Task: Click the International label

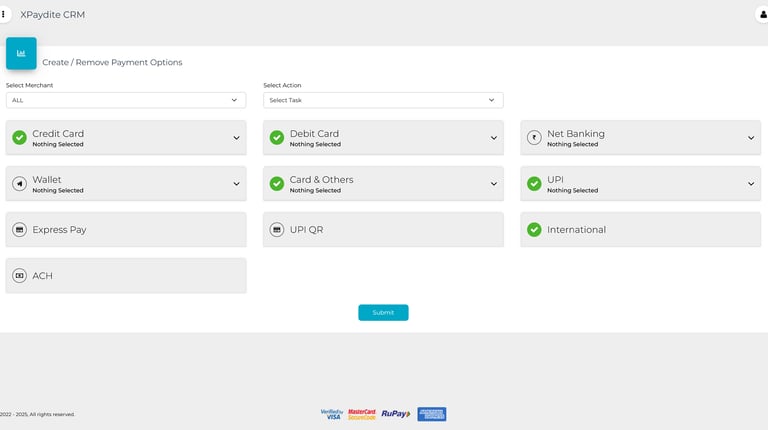Action: click(x=576, y=230)
